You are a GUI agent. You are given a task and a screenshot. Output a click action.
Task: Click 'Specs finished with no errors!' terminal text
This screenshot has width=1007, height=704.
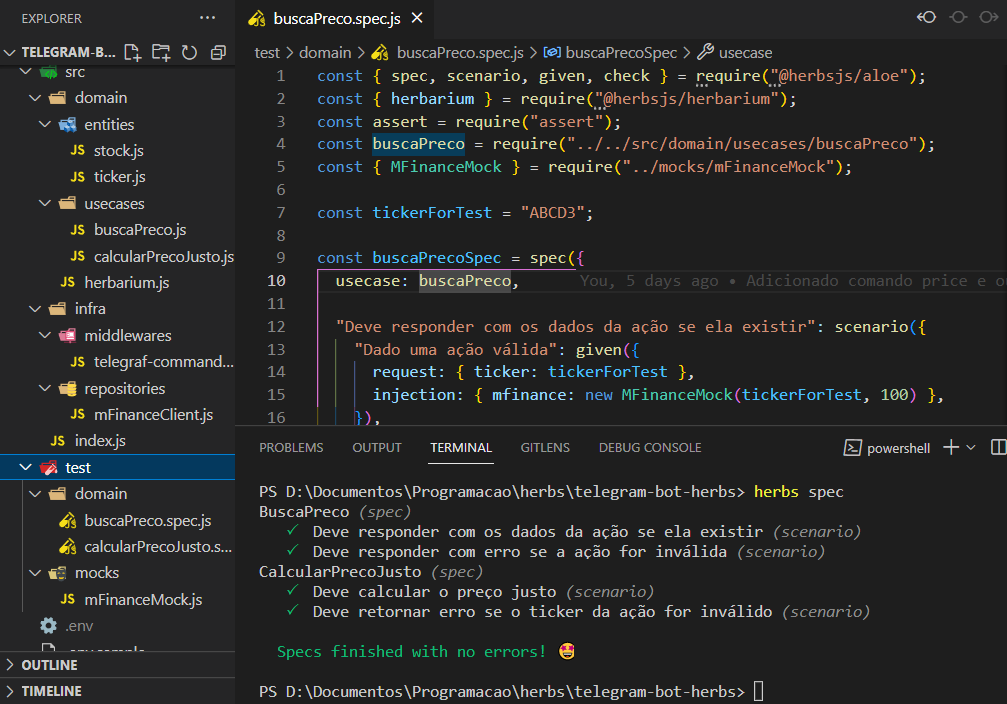pos(411,651)
